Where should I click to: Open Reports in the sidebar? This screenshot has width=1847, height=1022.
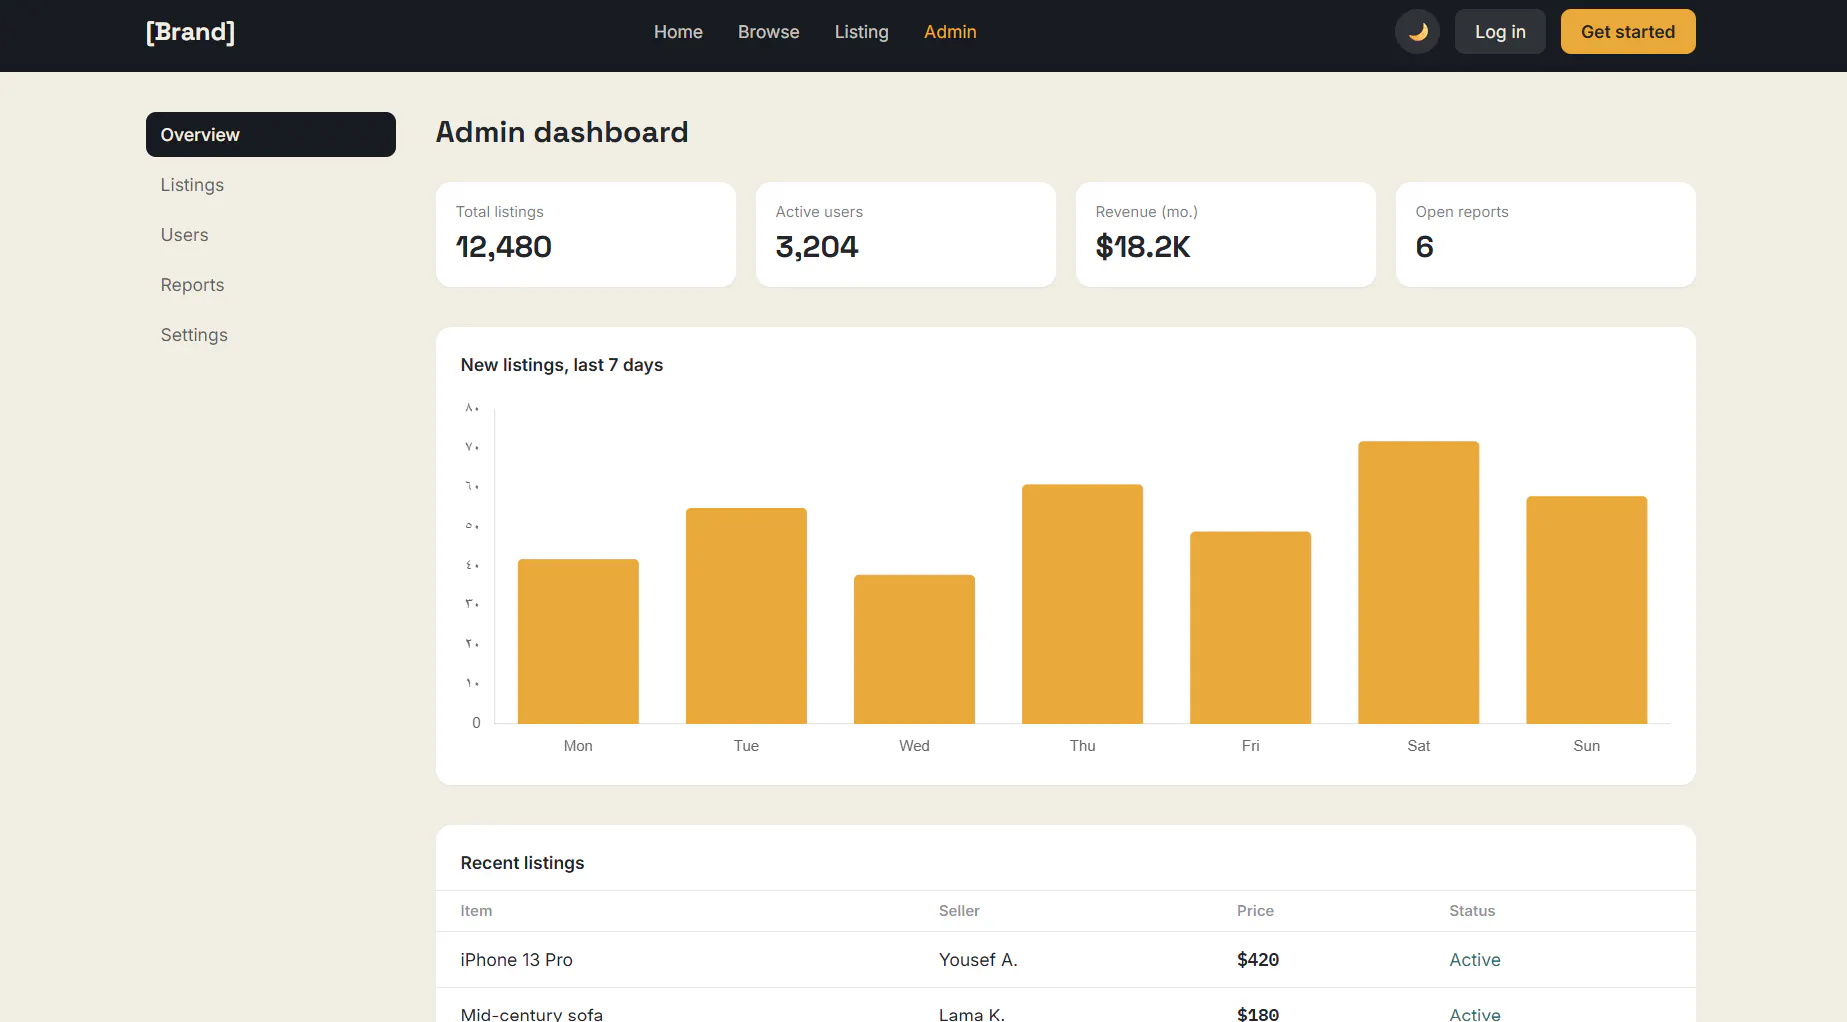[x=271, y=285]
